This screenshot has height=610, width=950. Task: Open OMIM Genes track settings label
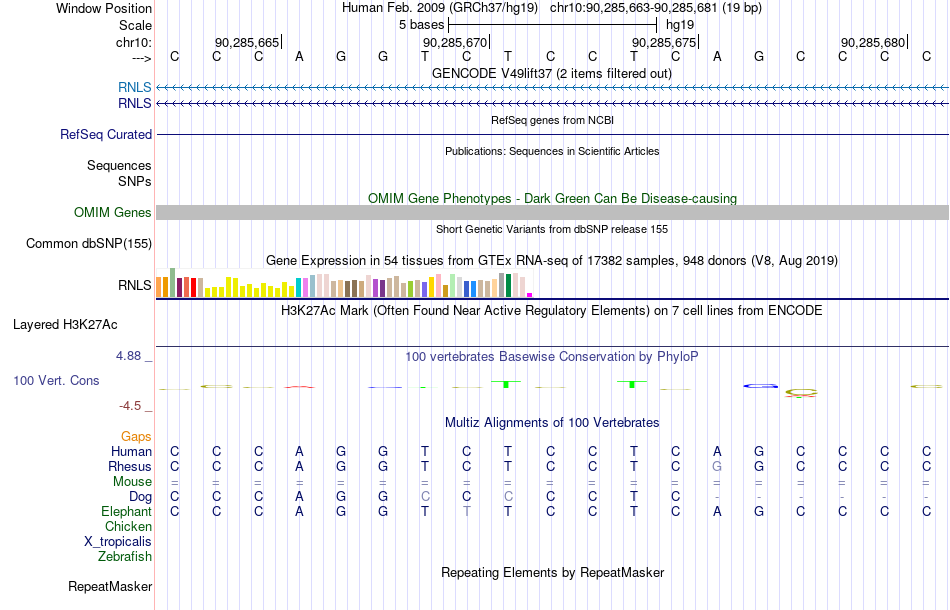112,213
